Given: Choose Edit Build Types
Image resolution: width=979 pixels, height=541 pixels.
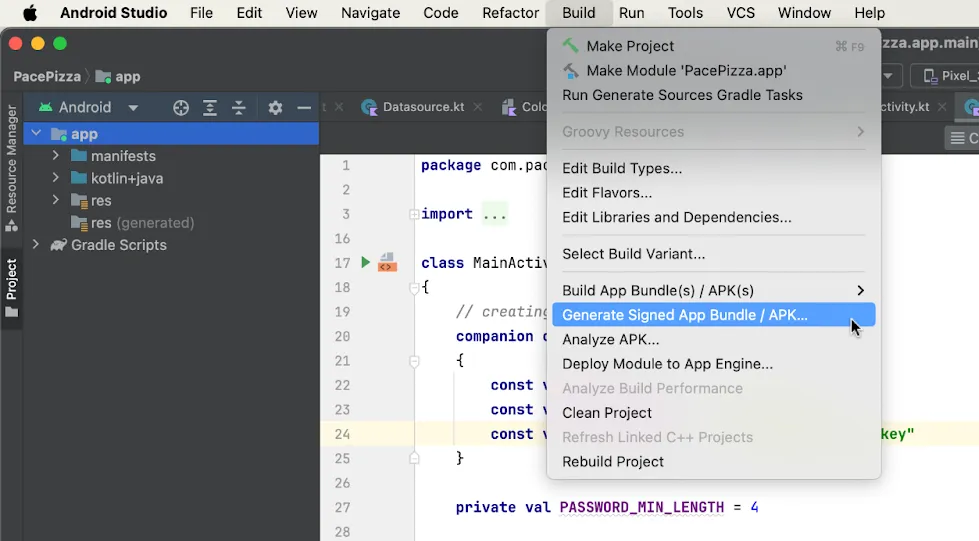Looking at the screenshot, I should 714,168.
